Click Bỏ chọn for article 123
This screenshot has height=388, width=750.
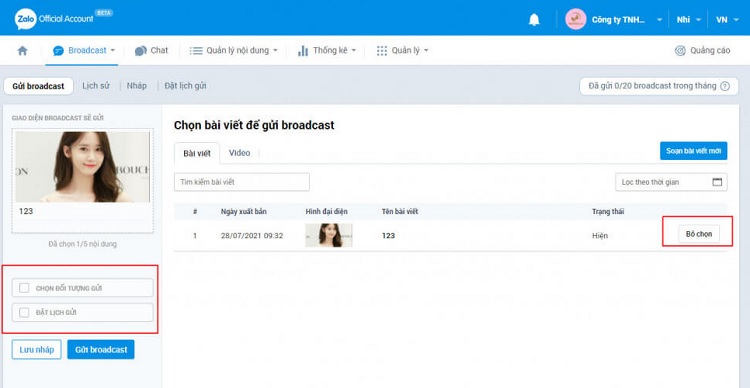click(699, 234)
